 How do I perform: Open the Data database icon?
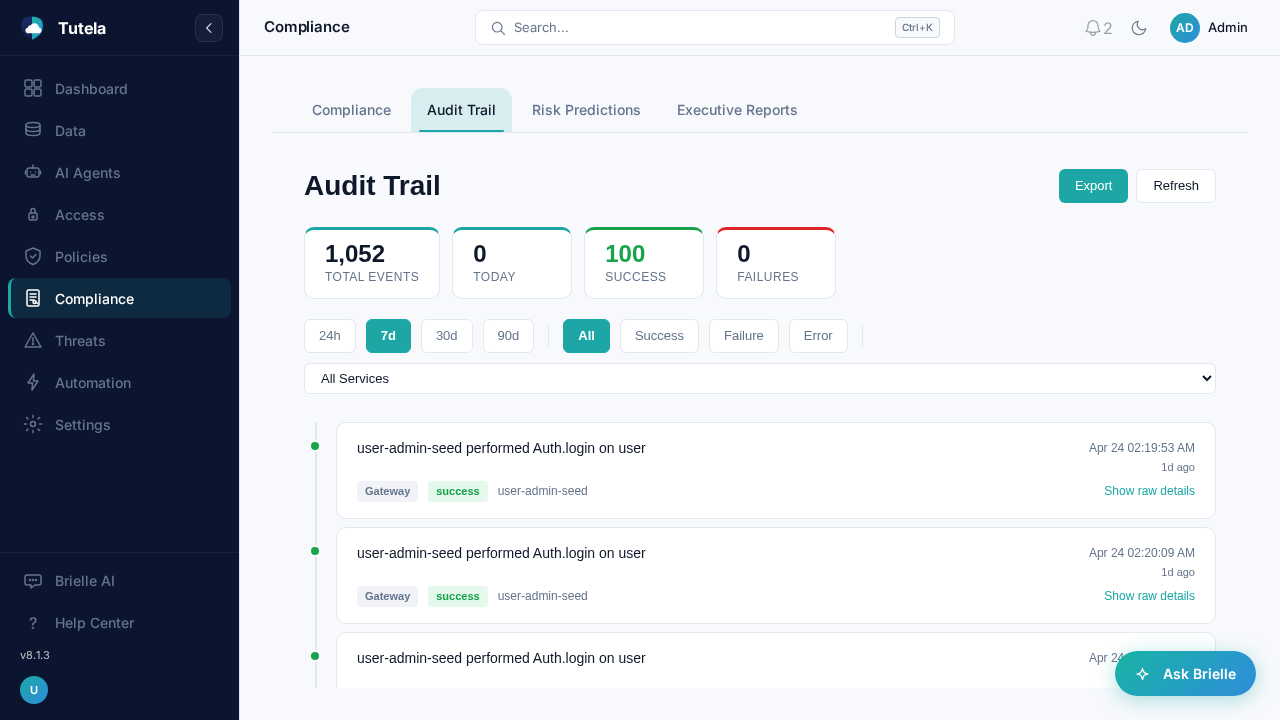coord(33,131)
